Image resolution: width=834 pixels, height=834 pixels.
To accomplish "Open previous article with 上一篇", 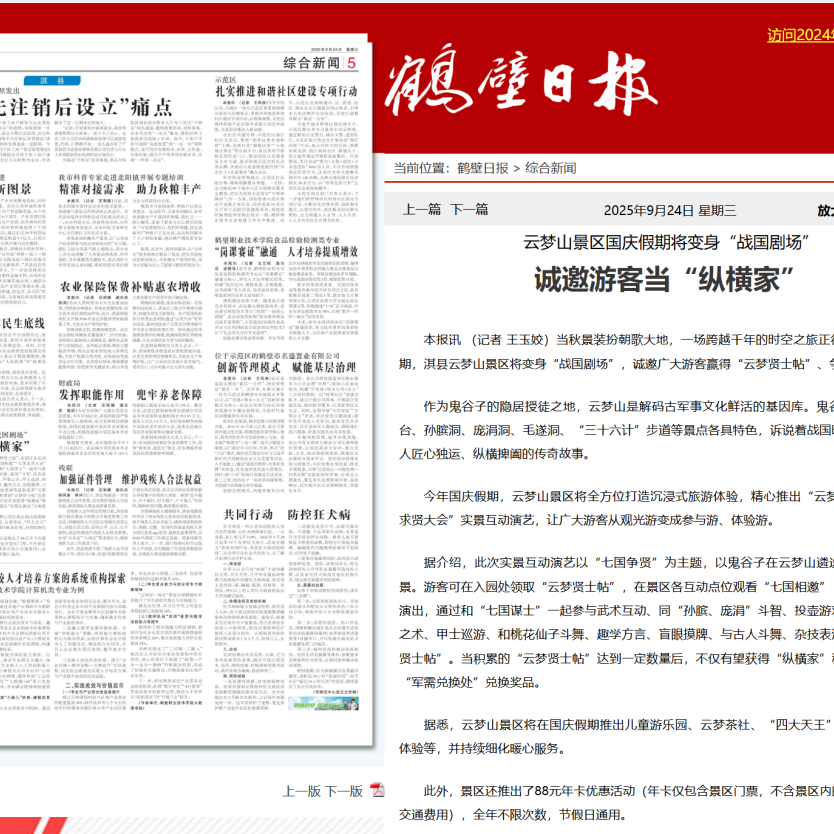I will coord(422,209).
